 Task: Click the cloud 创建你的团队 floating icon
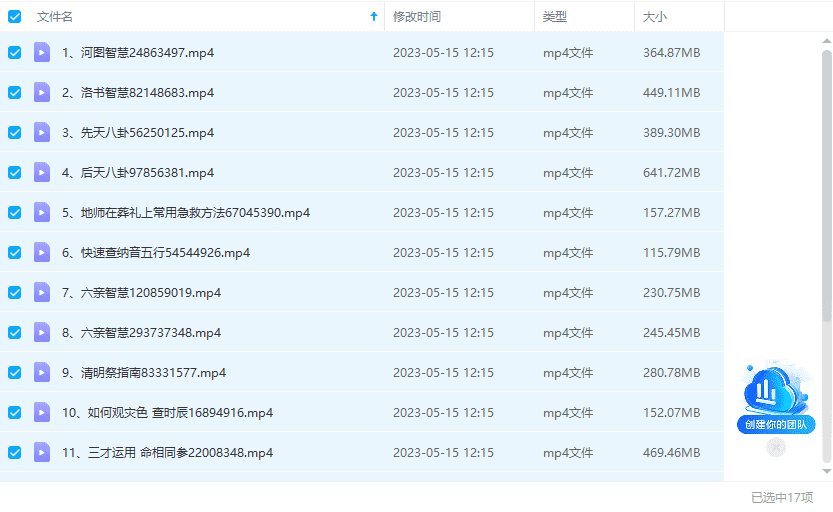click(x=776, y=397)
